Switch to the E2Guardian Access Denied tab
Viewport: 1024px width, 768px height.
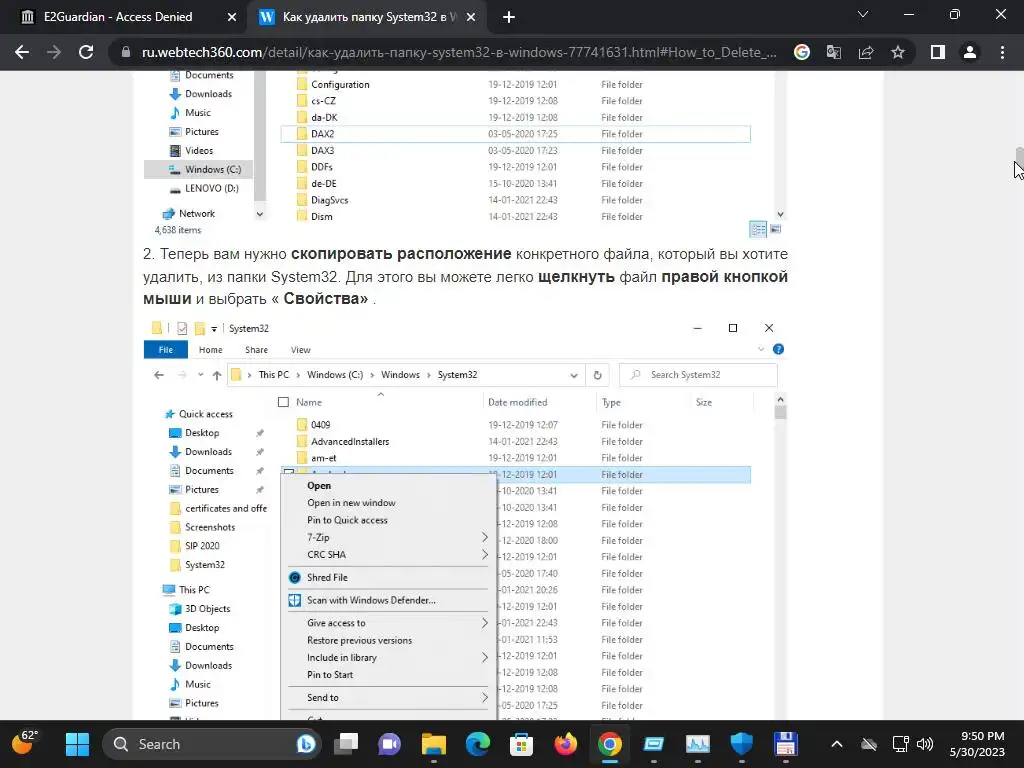point(118,17)
